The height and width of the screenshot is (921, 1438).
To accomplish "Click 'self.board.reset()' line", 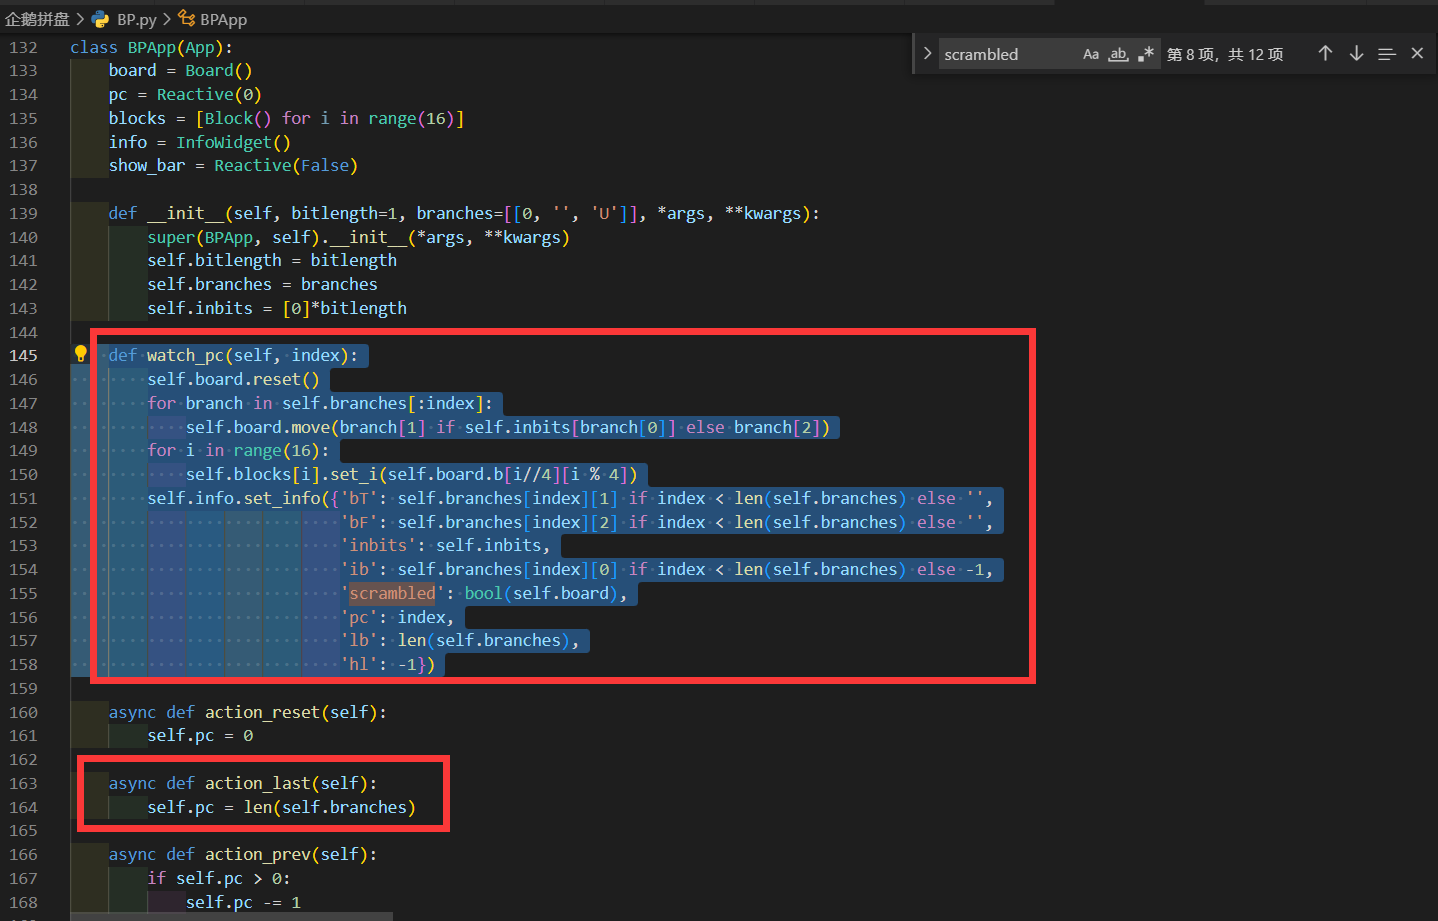I will pos(233,379).
